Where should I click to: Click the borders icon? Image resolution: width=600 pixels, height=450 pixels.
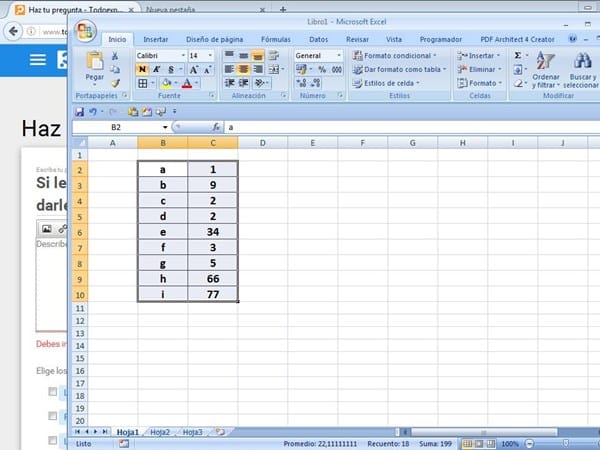click(x=142, y=83)
